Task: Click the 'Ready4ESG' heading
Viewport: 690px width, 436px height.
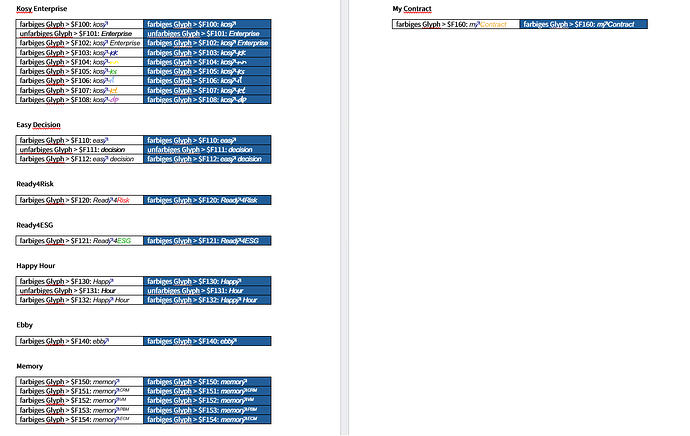Action: click(35, 225)
